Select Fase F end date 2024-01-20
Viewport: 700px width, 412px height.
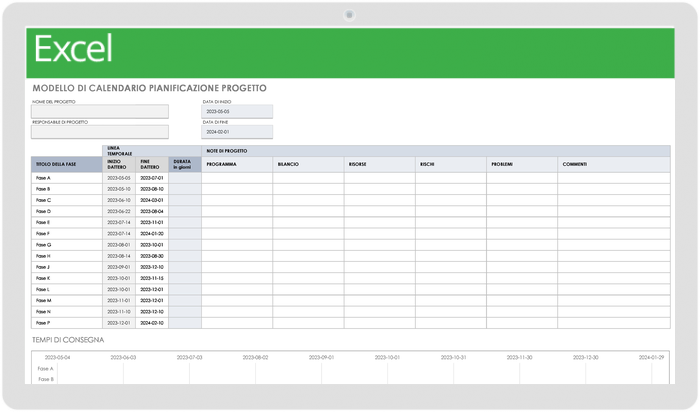pos(152,234)
